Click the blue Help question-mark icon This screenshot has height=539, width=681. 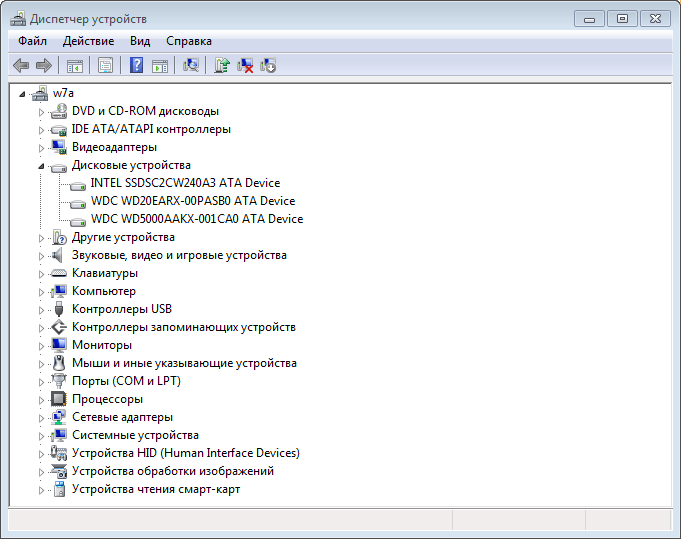(x=136, y=66)
